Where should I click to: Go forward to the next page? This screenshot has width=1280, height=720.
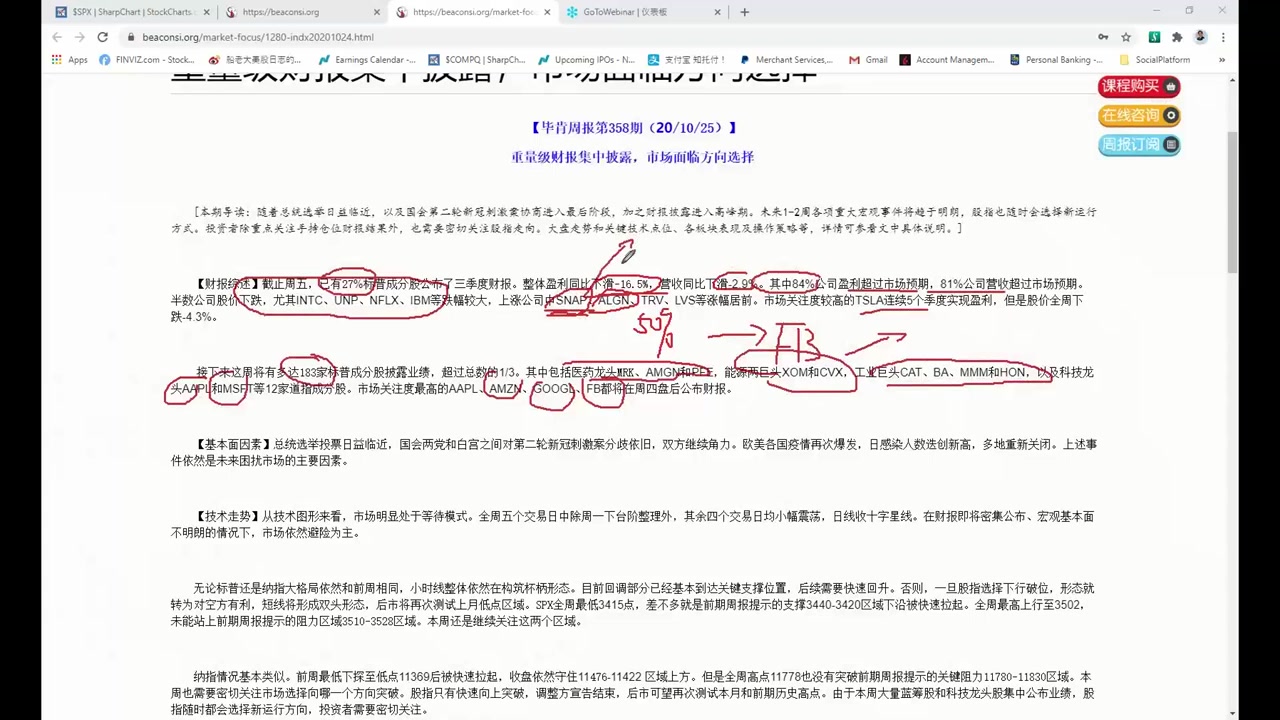[x=79, y=37]
